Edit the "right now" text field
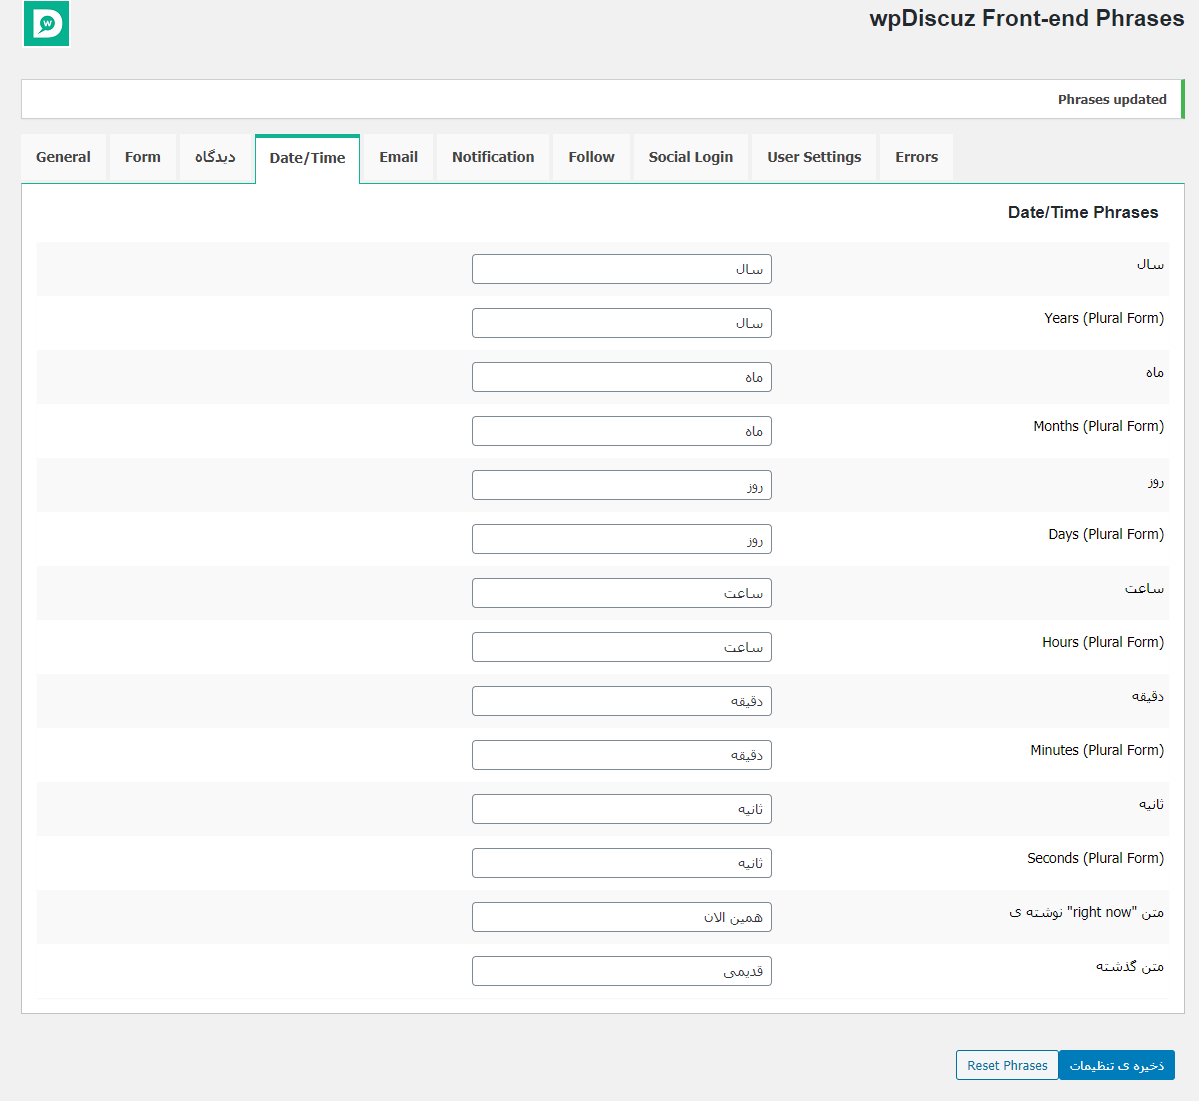 (x=622, y=918)
